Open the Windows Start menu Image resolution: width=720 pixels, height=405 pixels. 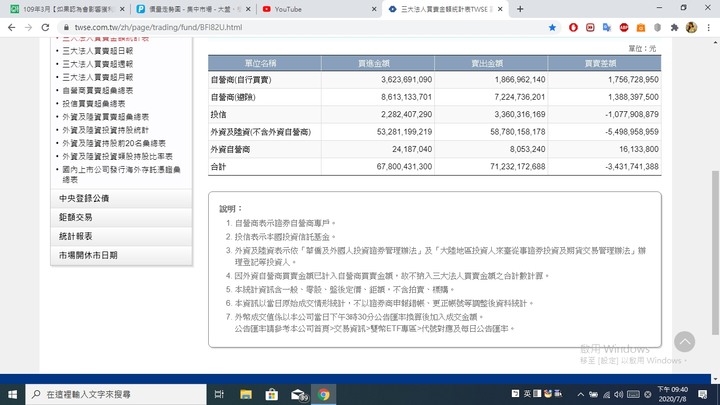click(x=12, y=394)
